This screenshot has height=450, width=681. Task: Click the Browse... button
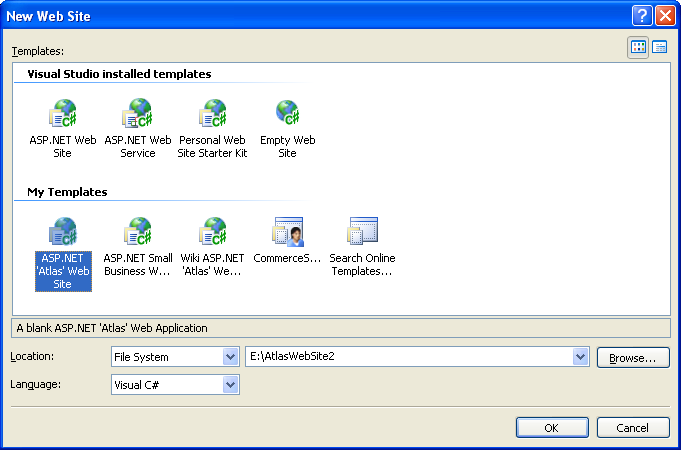[633, 357]
